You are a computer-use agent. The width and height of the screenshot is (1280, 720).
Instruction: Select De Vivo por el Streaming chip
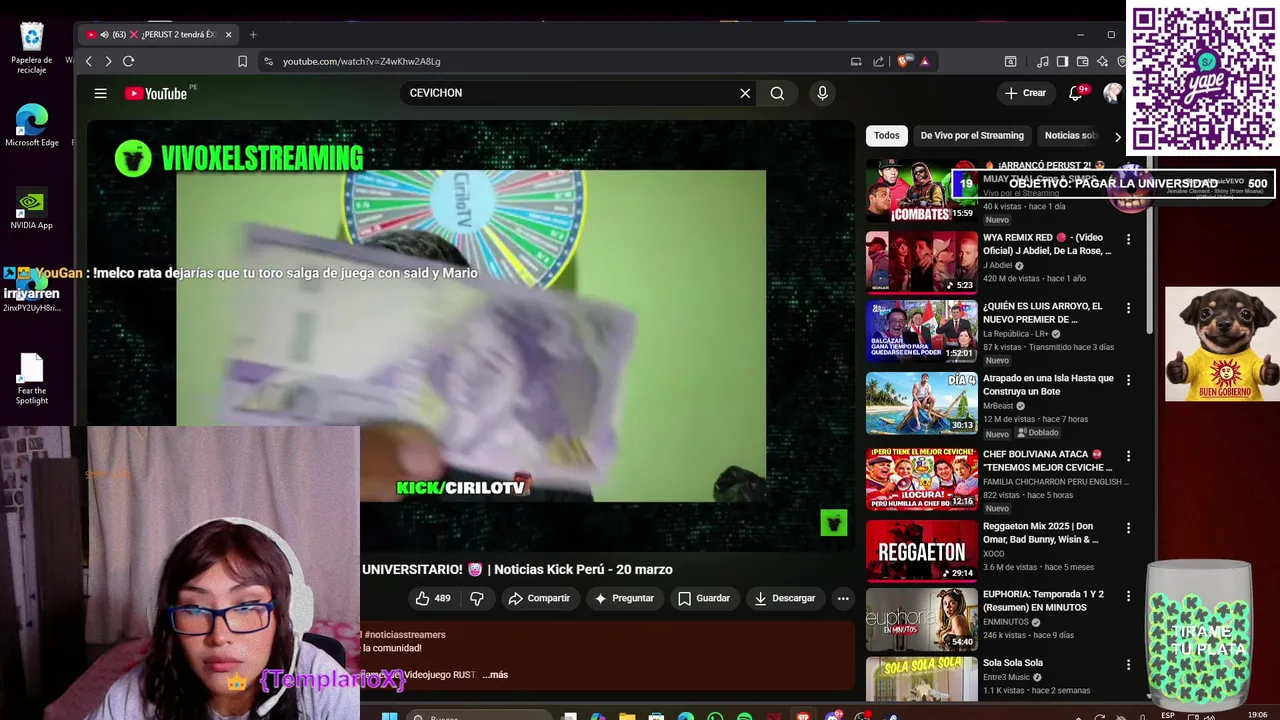[x=972, y=135]
